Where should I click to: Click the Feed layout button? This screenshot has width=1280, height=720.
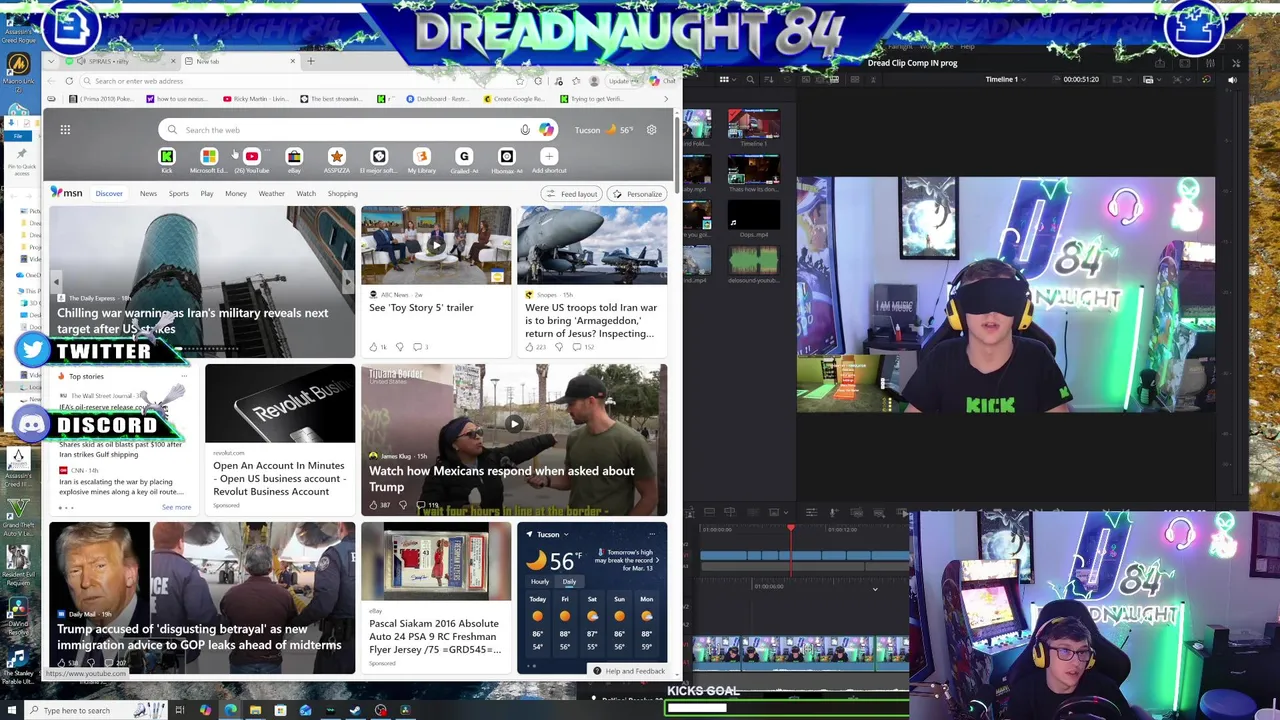[x=572, y=194]
